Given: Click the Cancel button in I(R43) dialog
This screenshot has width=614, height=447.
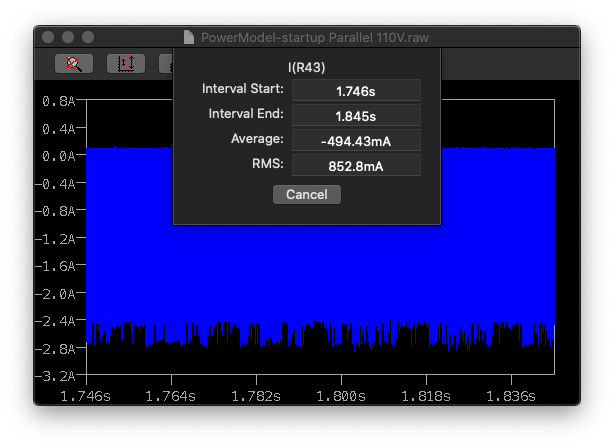Looking at the screenshot, I should [307, 195].
